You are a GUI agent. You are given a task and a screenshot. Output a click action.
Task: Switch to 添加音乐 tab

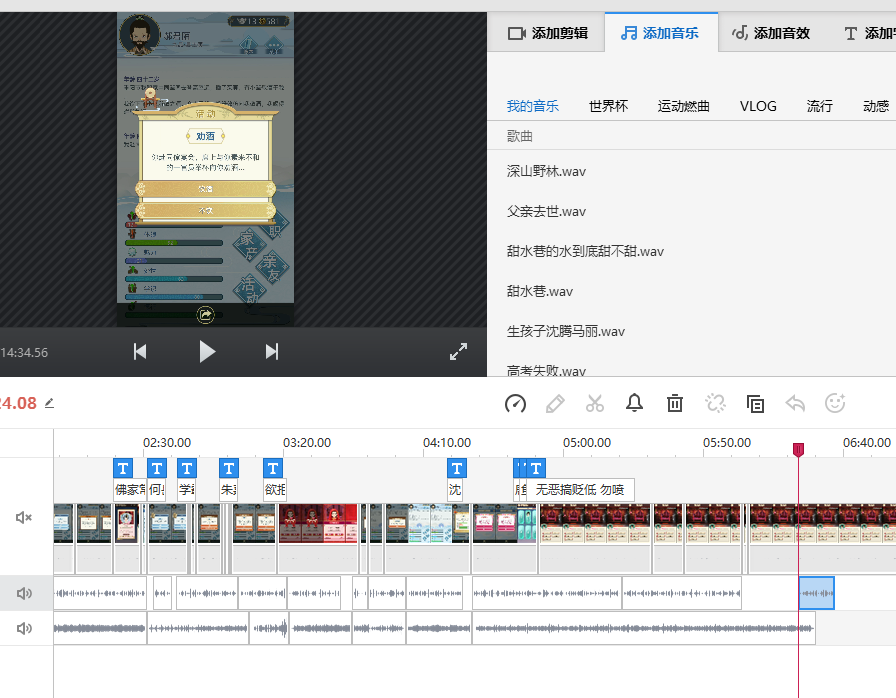pyautogui.click(x=660, y=33)
